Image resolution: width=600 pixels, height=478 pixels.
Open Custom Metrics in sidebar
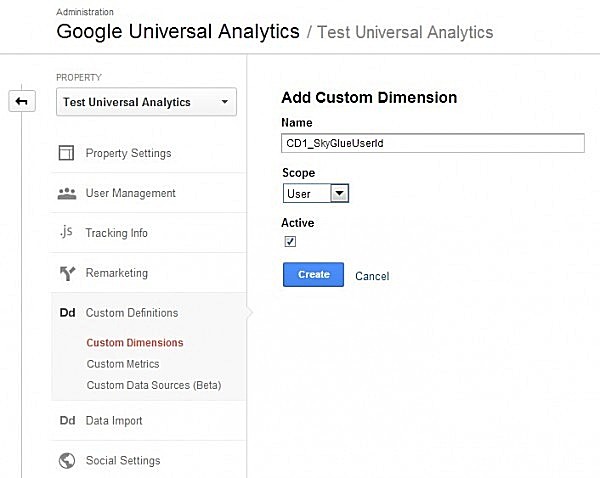click(x=123, y=364)
